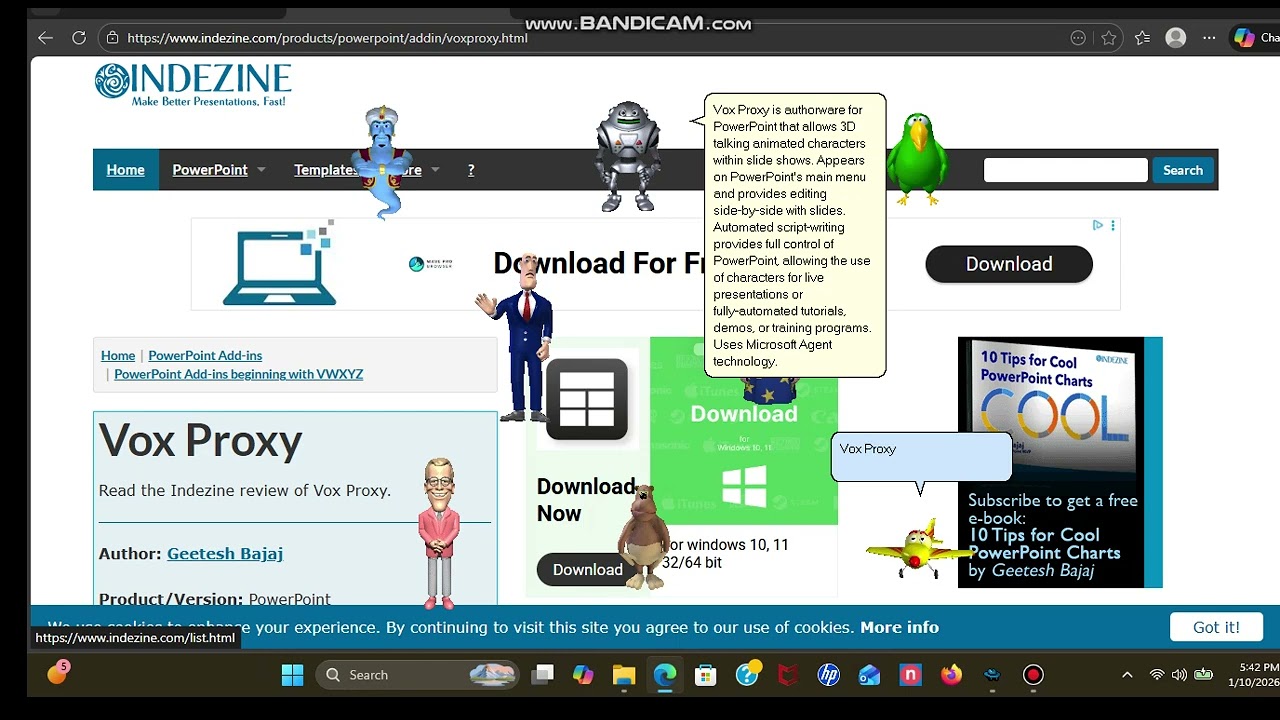Open the PowerPoint navigation menu
The height and width of the screenshot is (720, 1280).
(x=210, y=170)
